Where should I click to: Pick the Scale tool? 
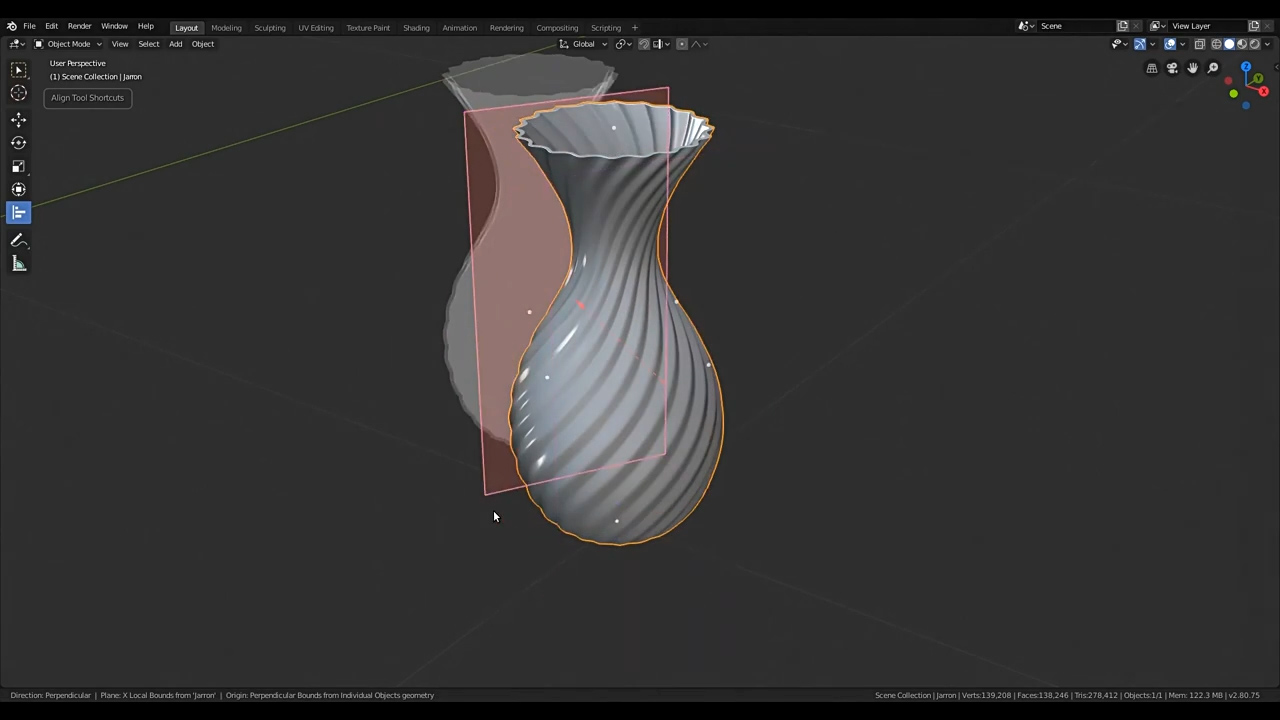[x=18, y=167]
